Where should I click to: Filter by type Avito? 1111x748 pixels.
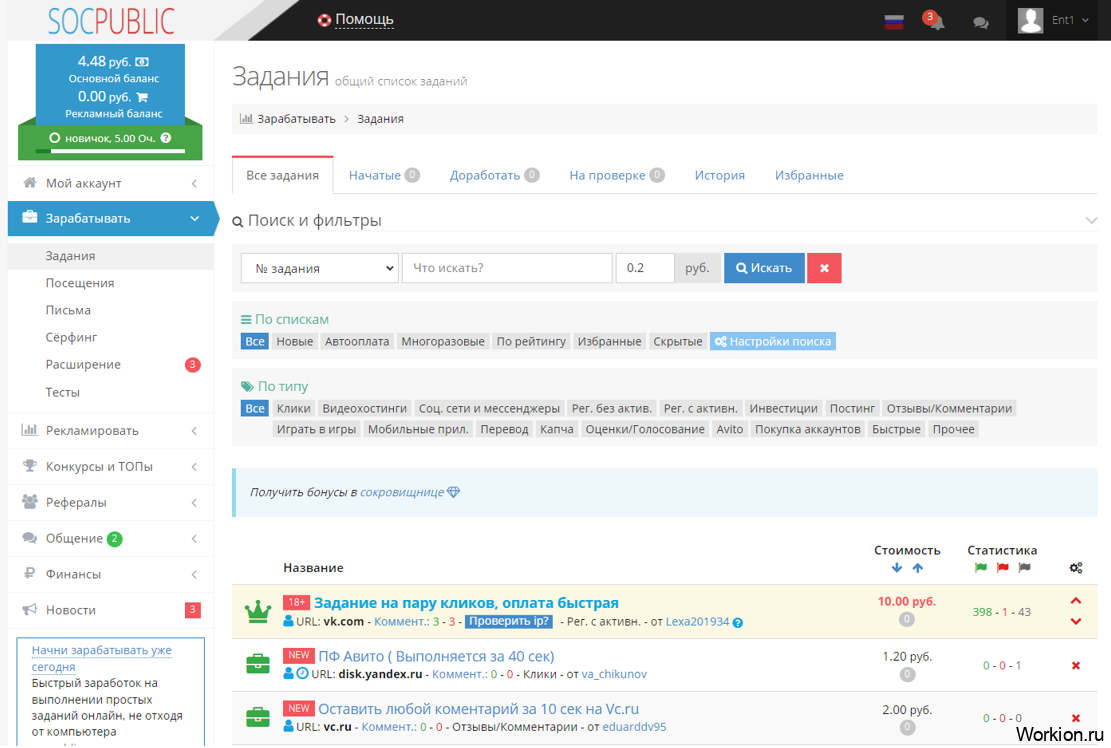pyautogui.click(x=730, y=429)
